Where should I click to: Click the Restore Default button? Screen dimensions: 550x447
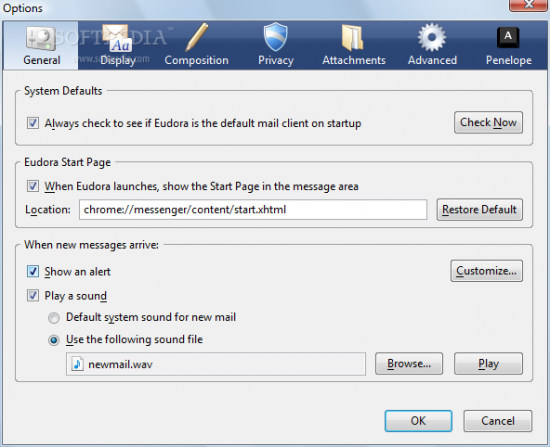[x=479, y=209]
